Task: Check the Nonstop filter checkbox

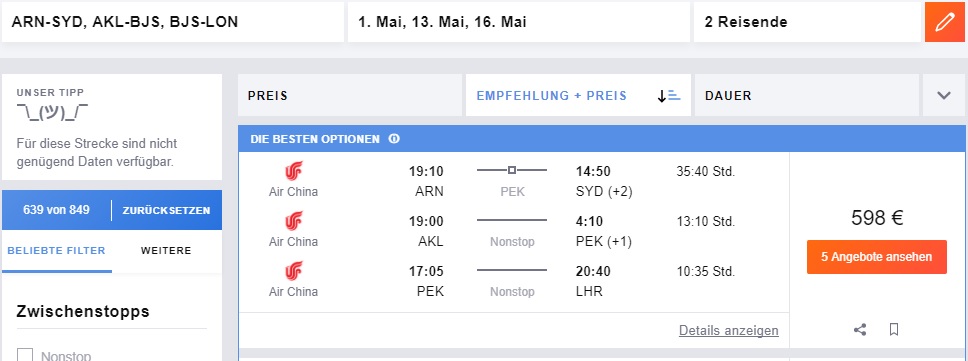Action: point(25,355)
